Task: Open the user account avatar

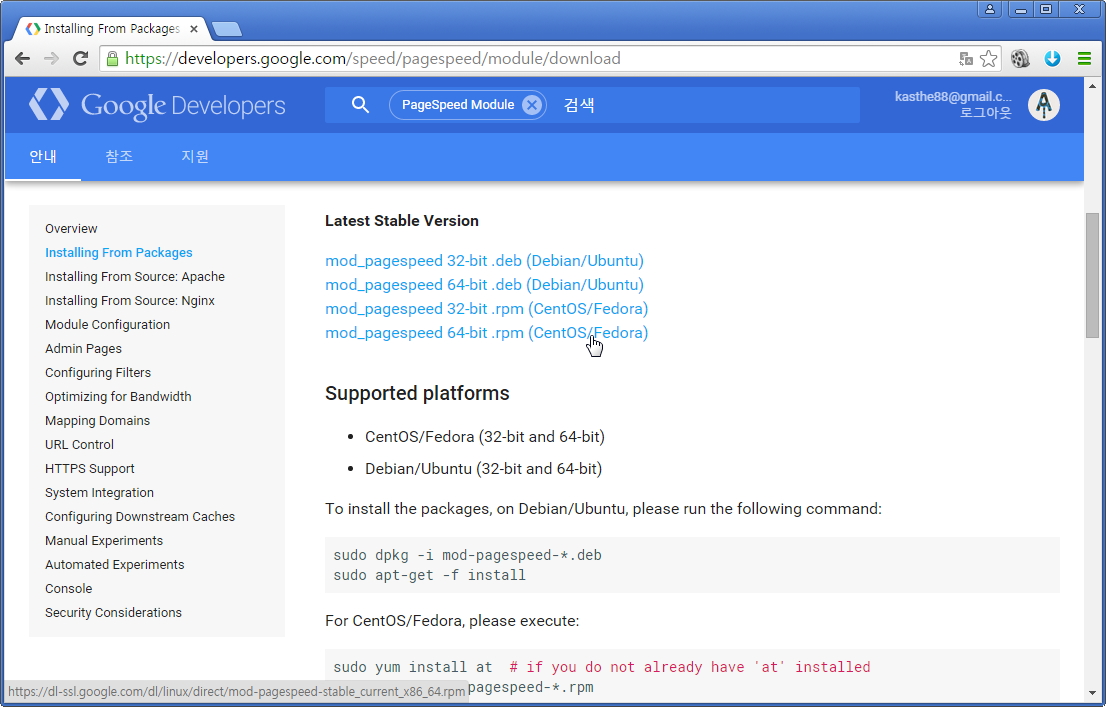Action: (1044, 105)
